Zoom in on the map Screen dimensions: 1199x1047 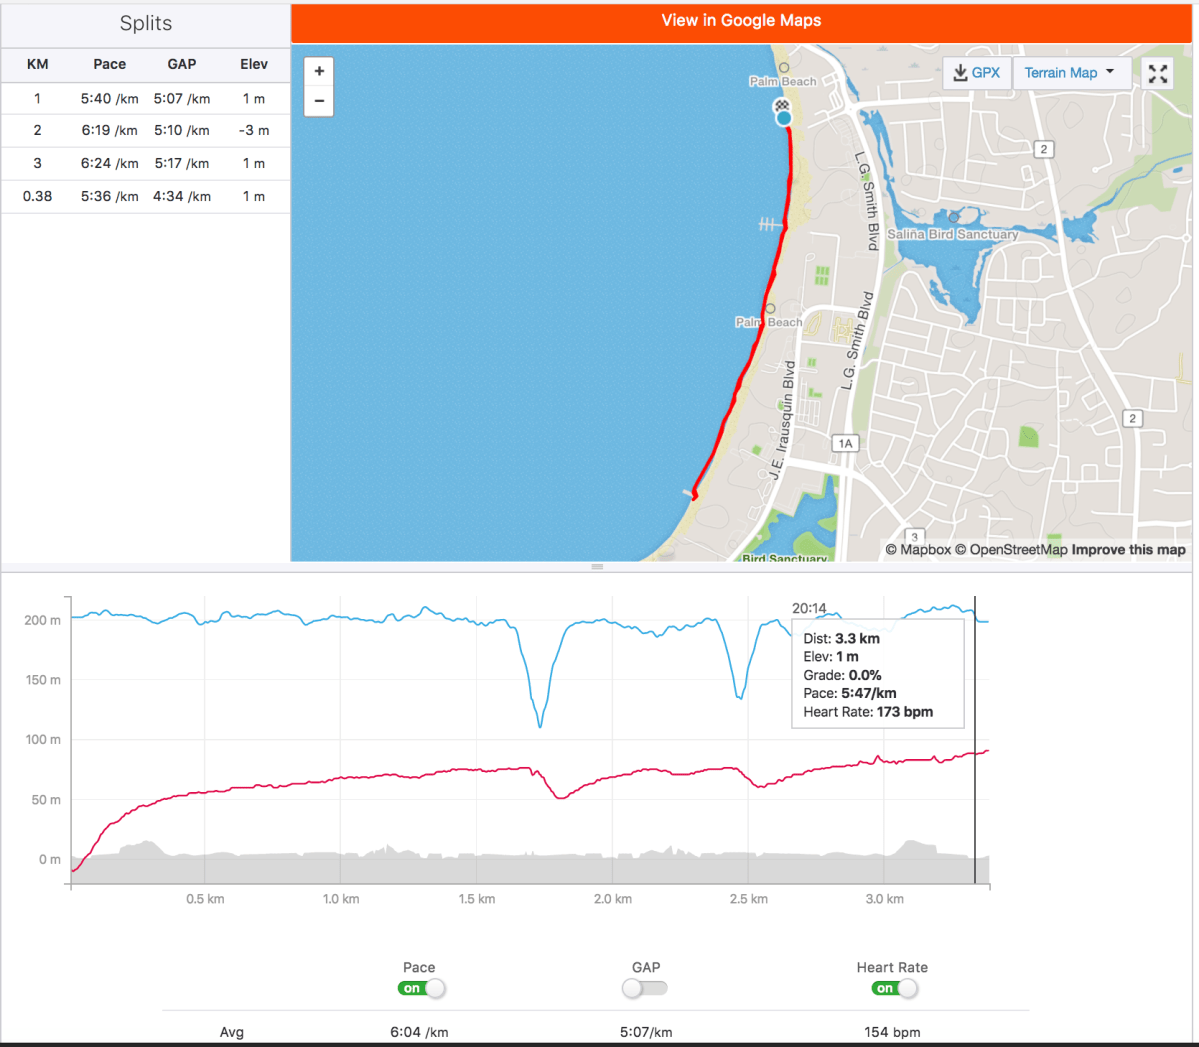tap(319, 71)
